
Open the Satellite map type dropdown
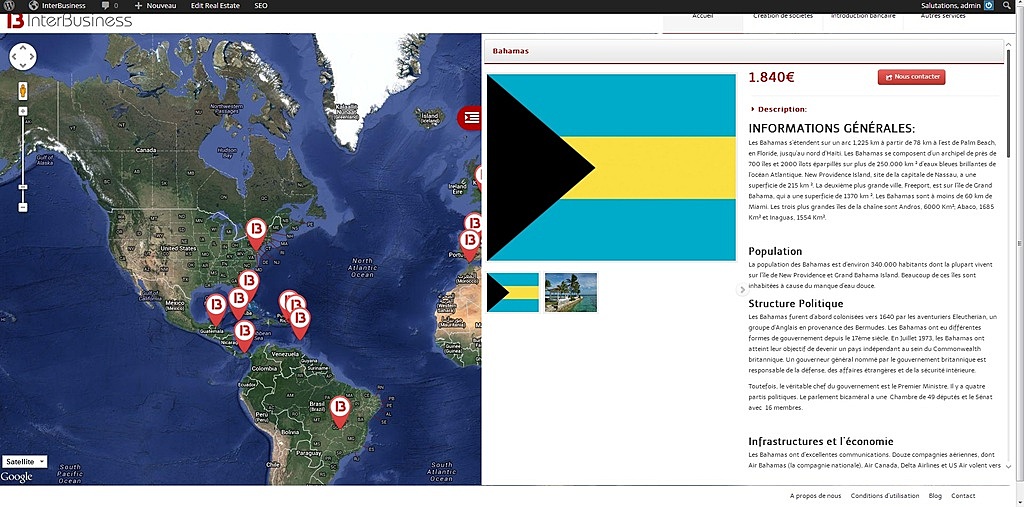point(24,461)
